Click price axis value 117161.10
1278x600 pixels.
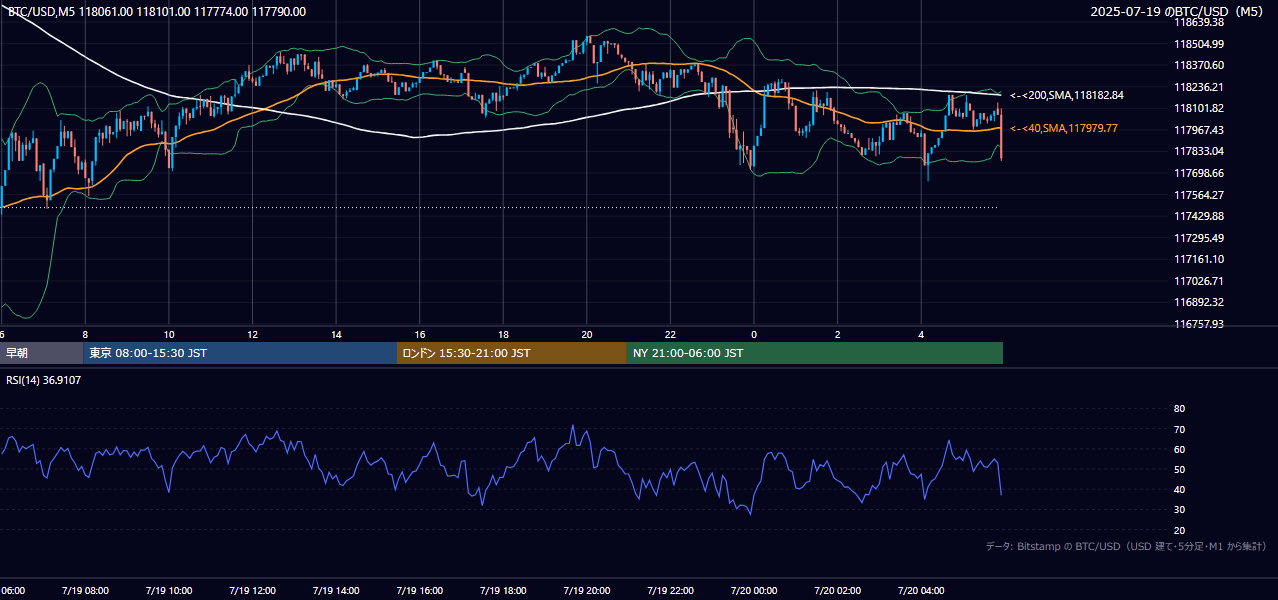coord(1200,259)
